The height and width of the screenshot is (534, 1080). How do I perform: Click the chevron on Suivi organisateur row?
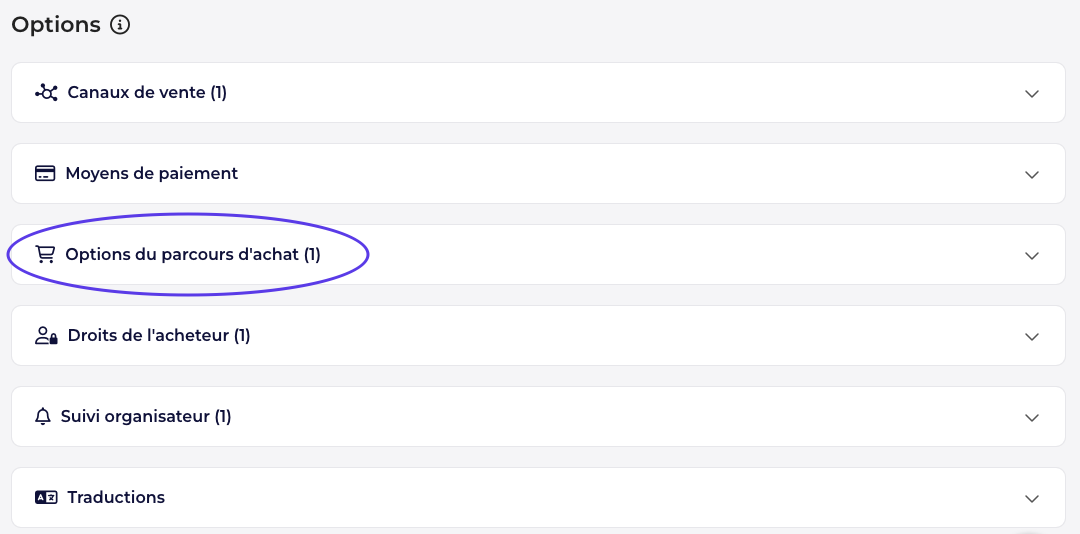click(x=1032, y=417)
